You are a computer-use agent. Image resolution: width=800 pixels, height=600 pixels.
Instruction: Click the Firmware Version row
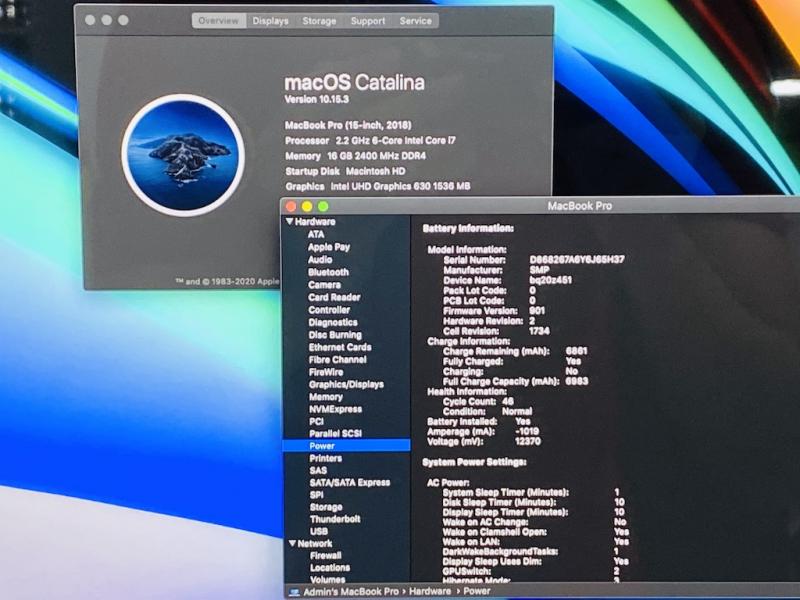tap(494, 311)
